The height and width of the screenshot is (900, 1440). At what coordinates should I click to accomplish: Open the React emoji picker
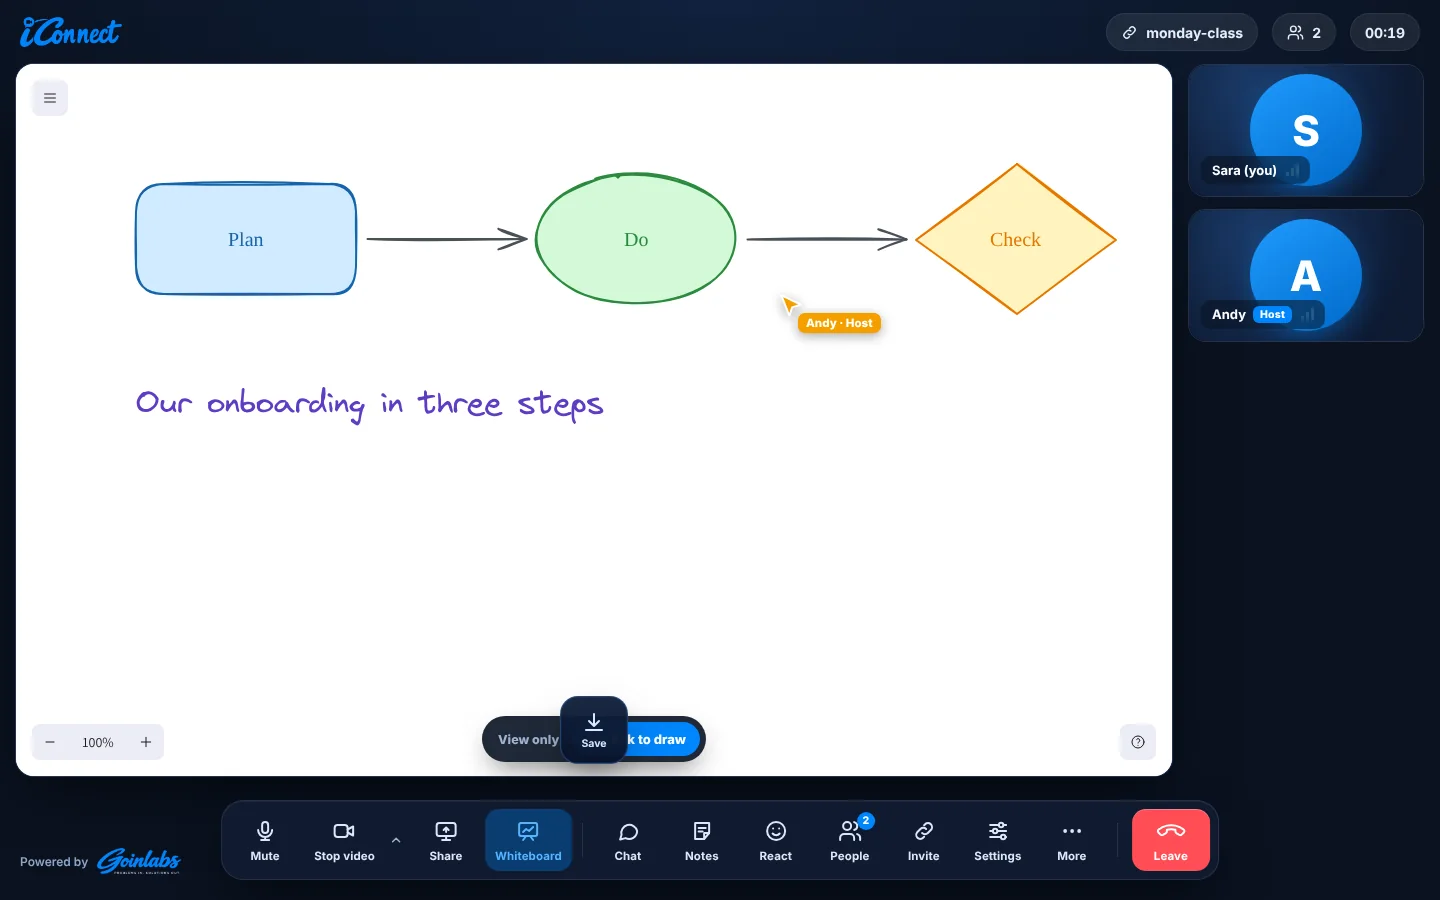(x=776, y=840)
